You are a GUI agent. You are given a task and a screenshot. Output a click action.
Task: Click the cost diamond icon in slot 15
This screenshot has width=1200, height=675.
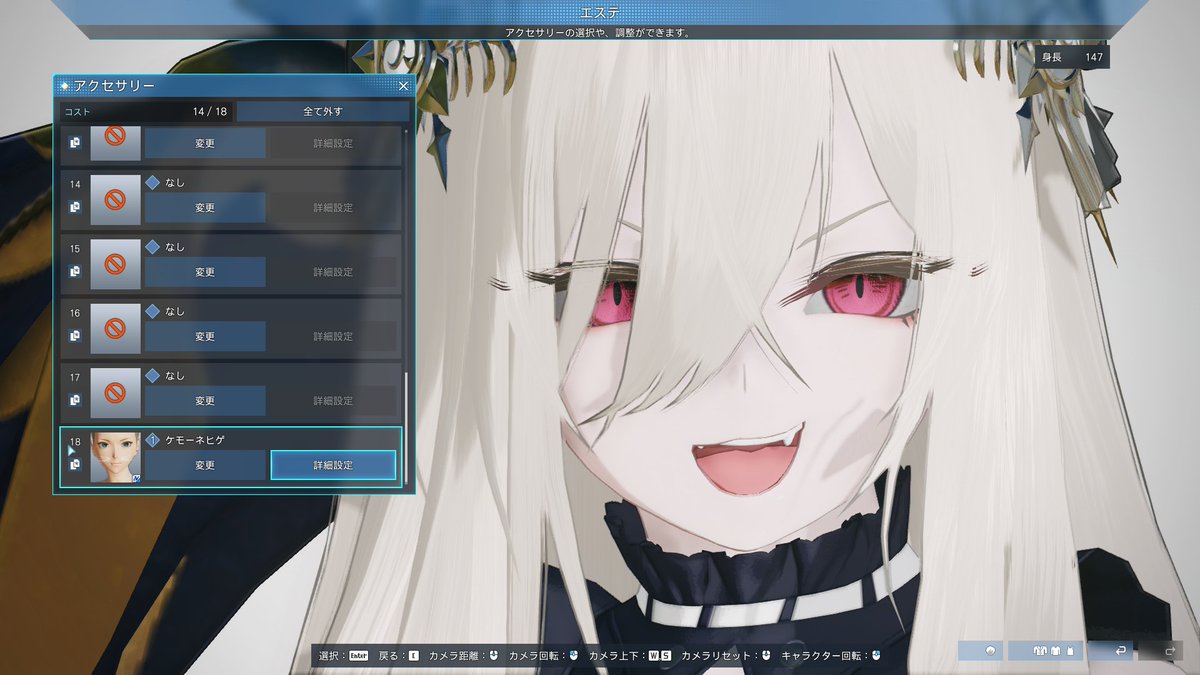152,247
